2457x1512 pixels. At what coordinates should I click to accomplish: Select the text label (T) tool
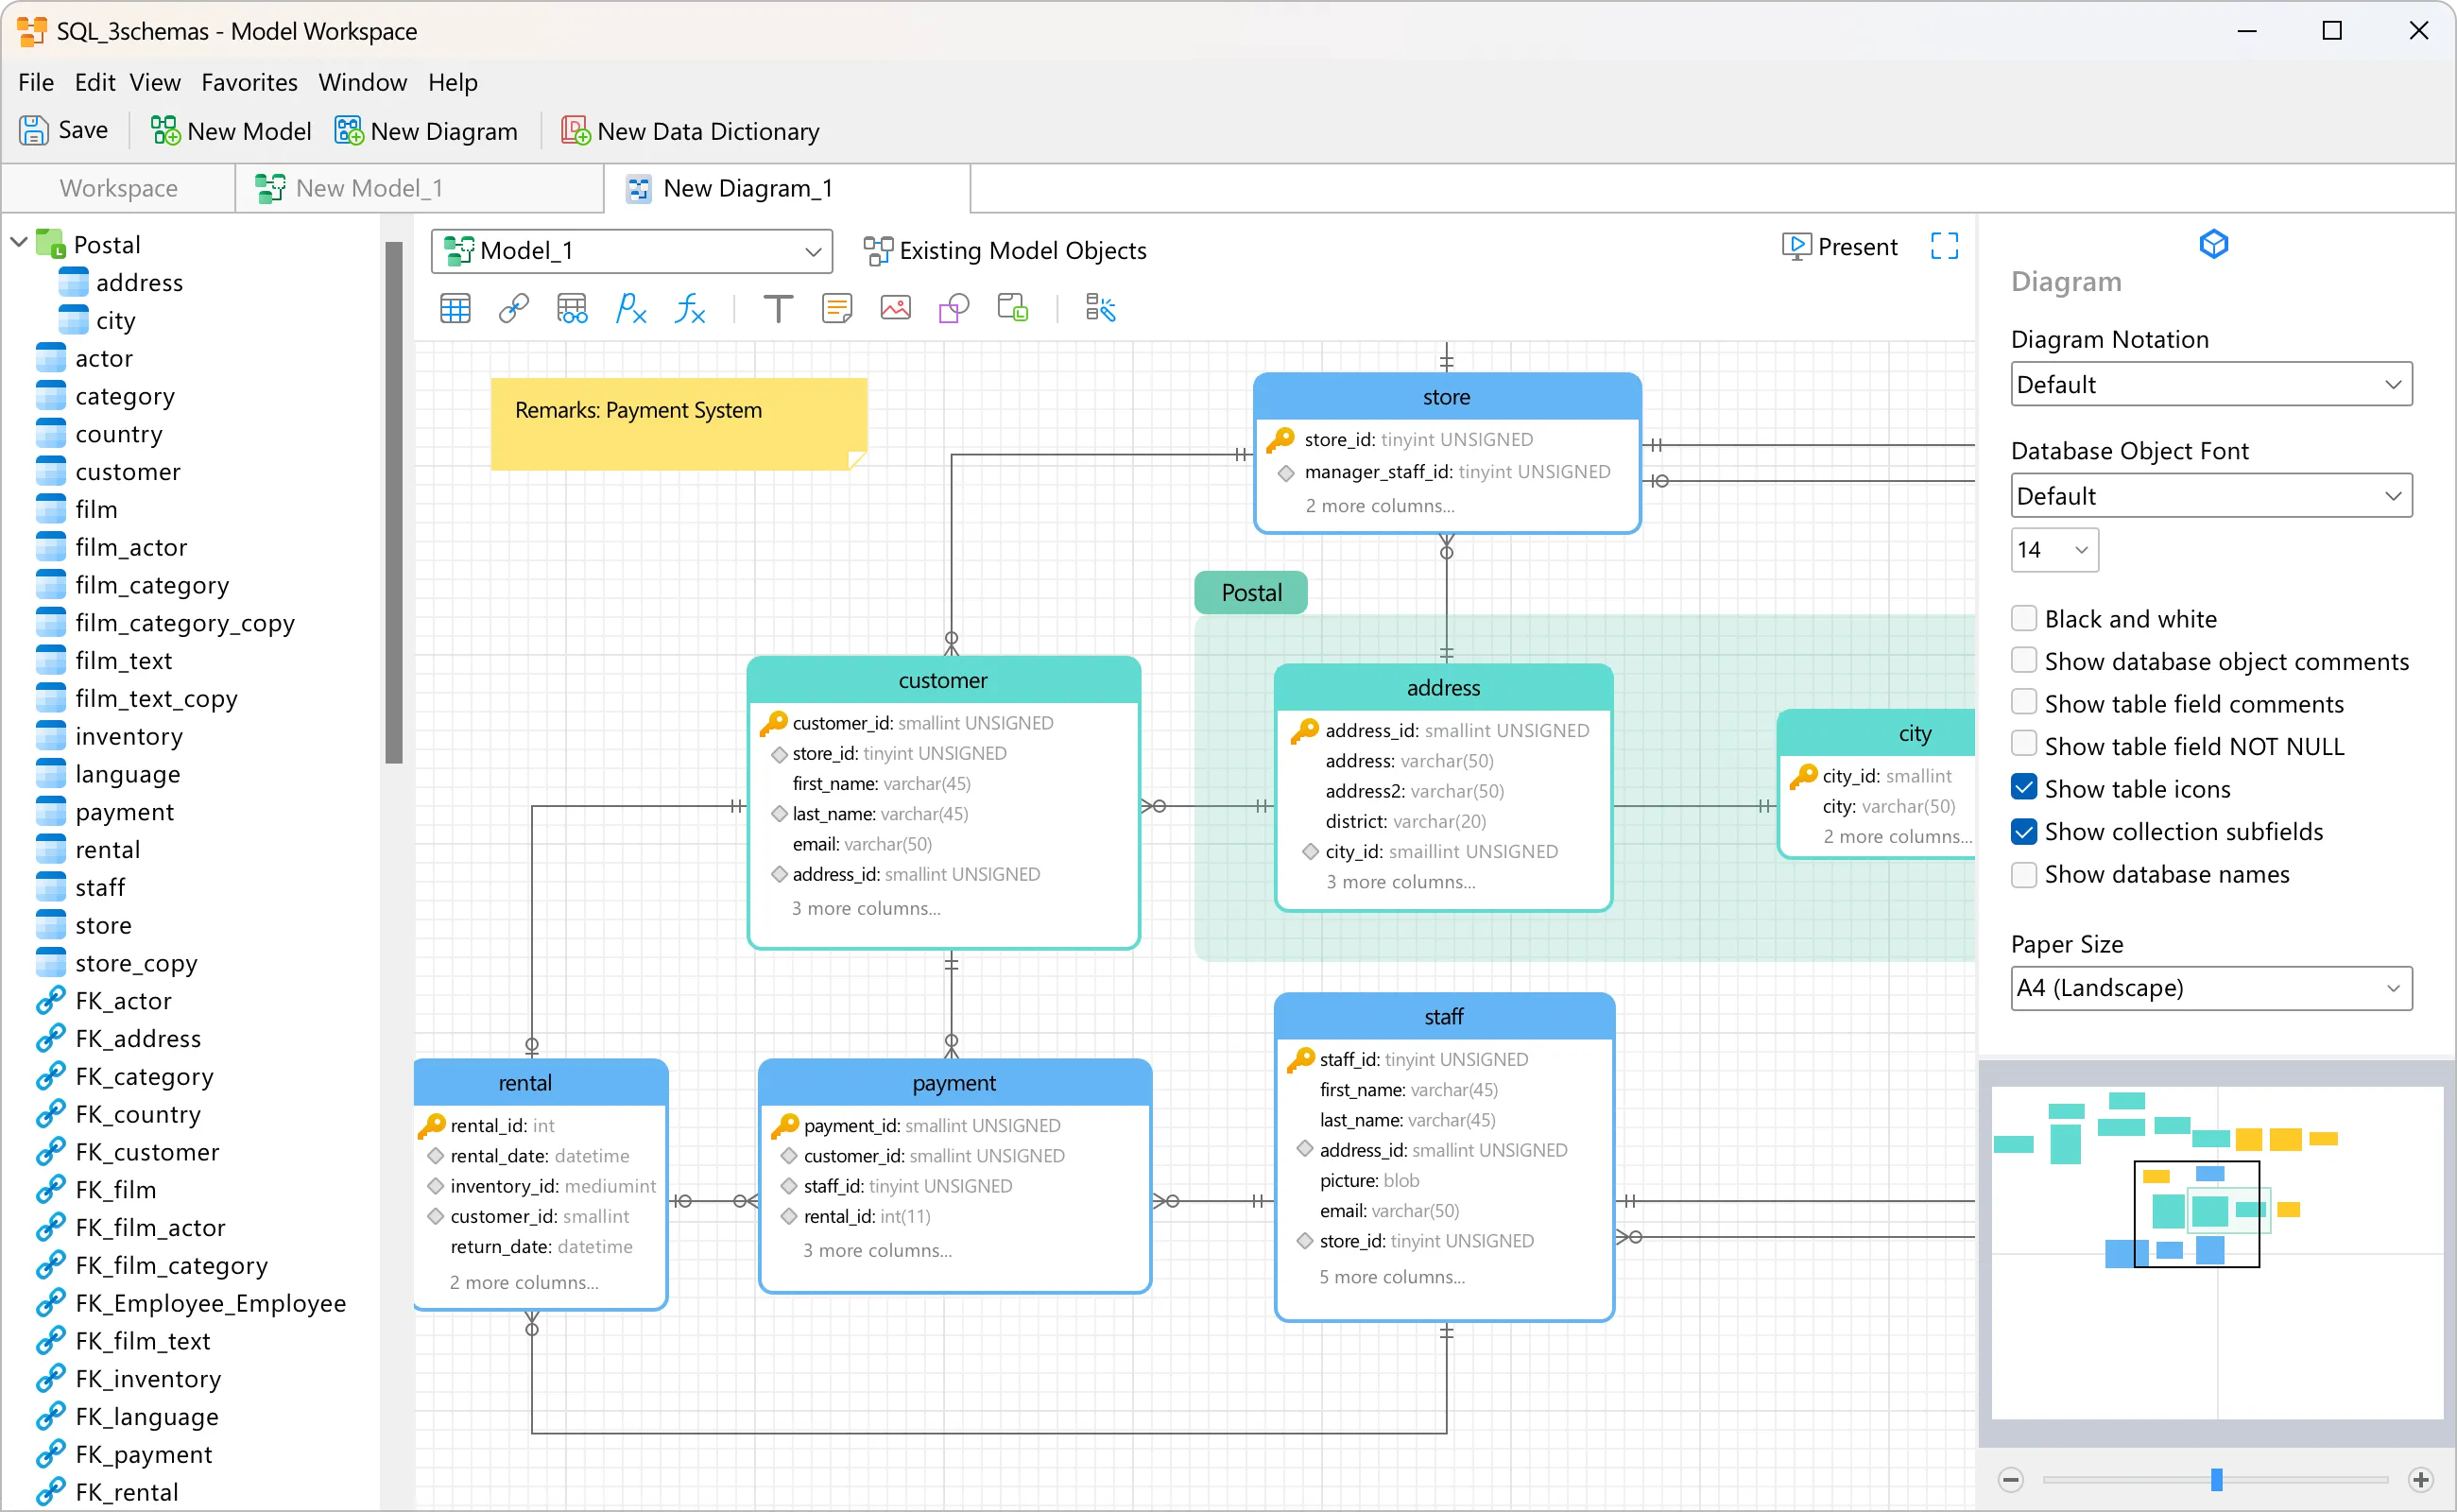click(x=778, y=309)
